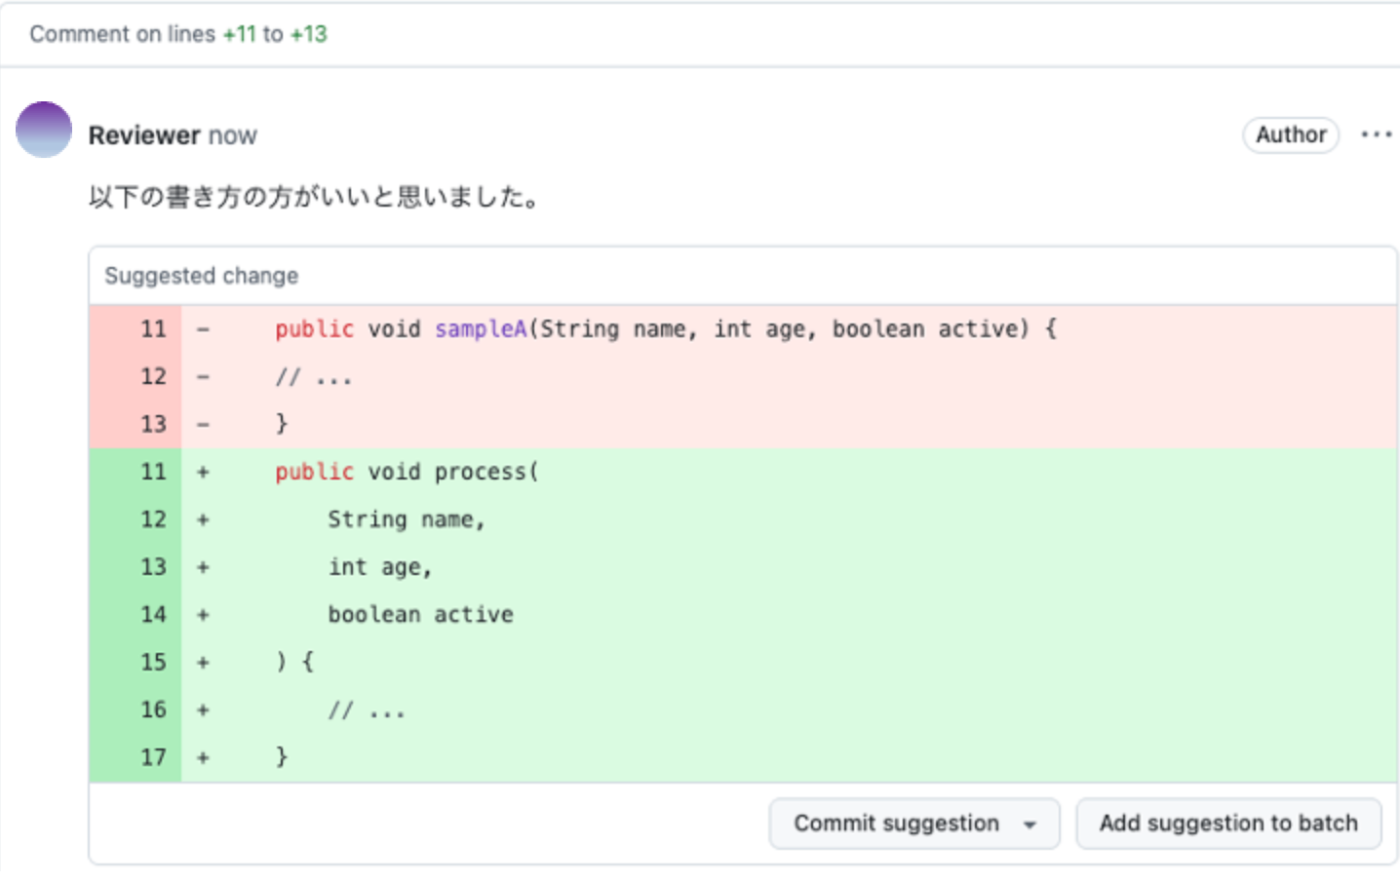
Task: Click the reviewer's purple avatar
Action: click(x=44, y=130)
